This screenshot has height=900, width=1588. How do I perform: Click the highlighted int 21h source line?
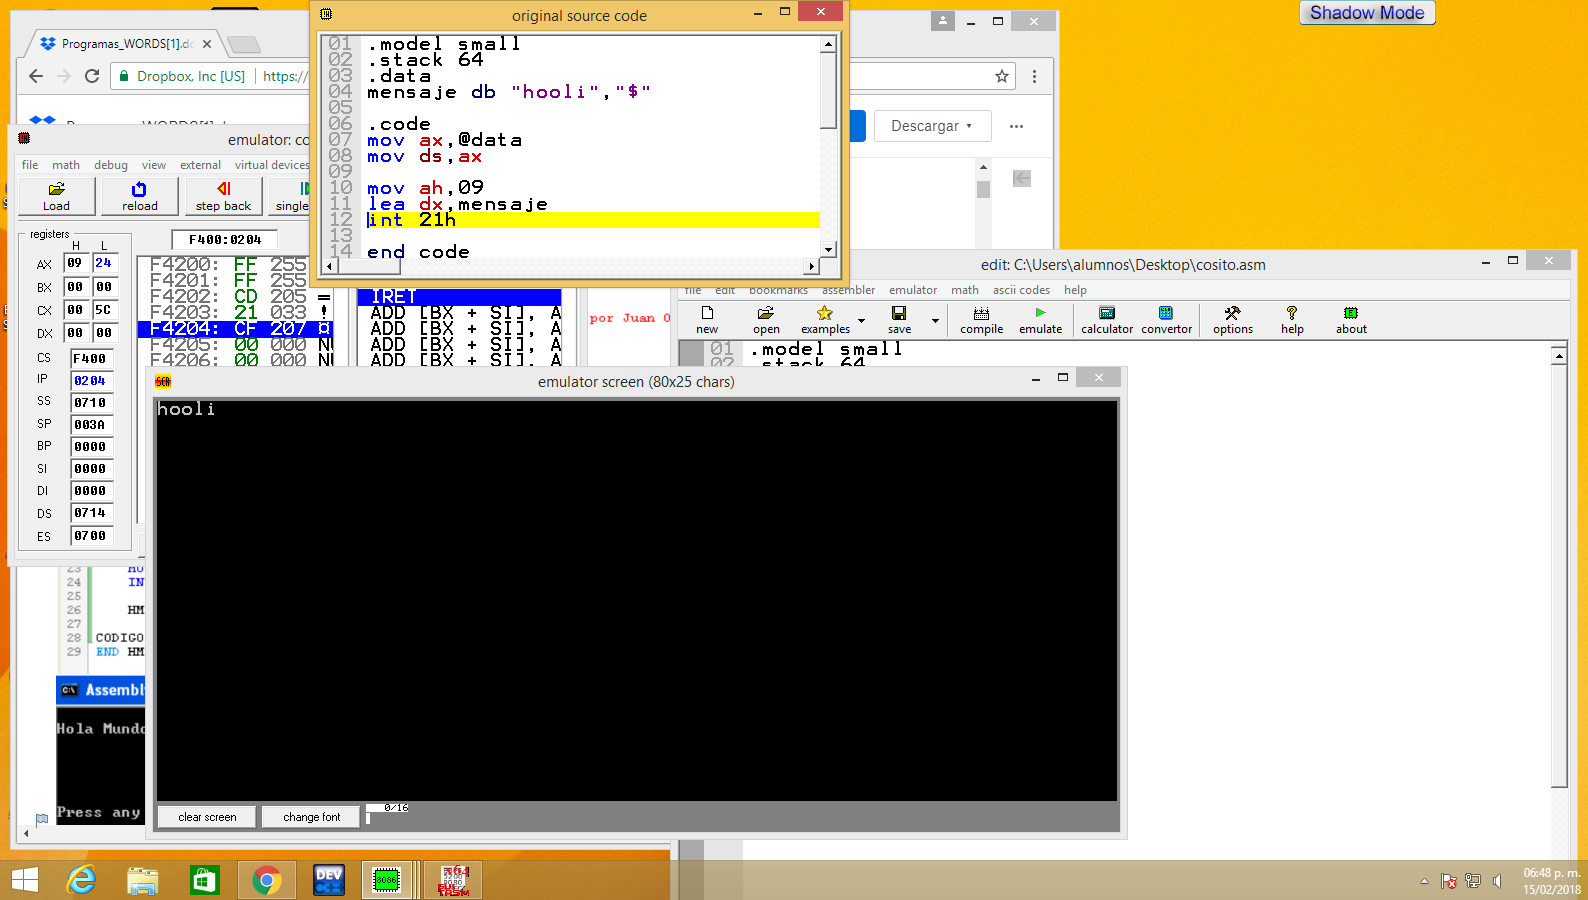(593, 220)
